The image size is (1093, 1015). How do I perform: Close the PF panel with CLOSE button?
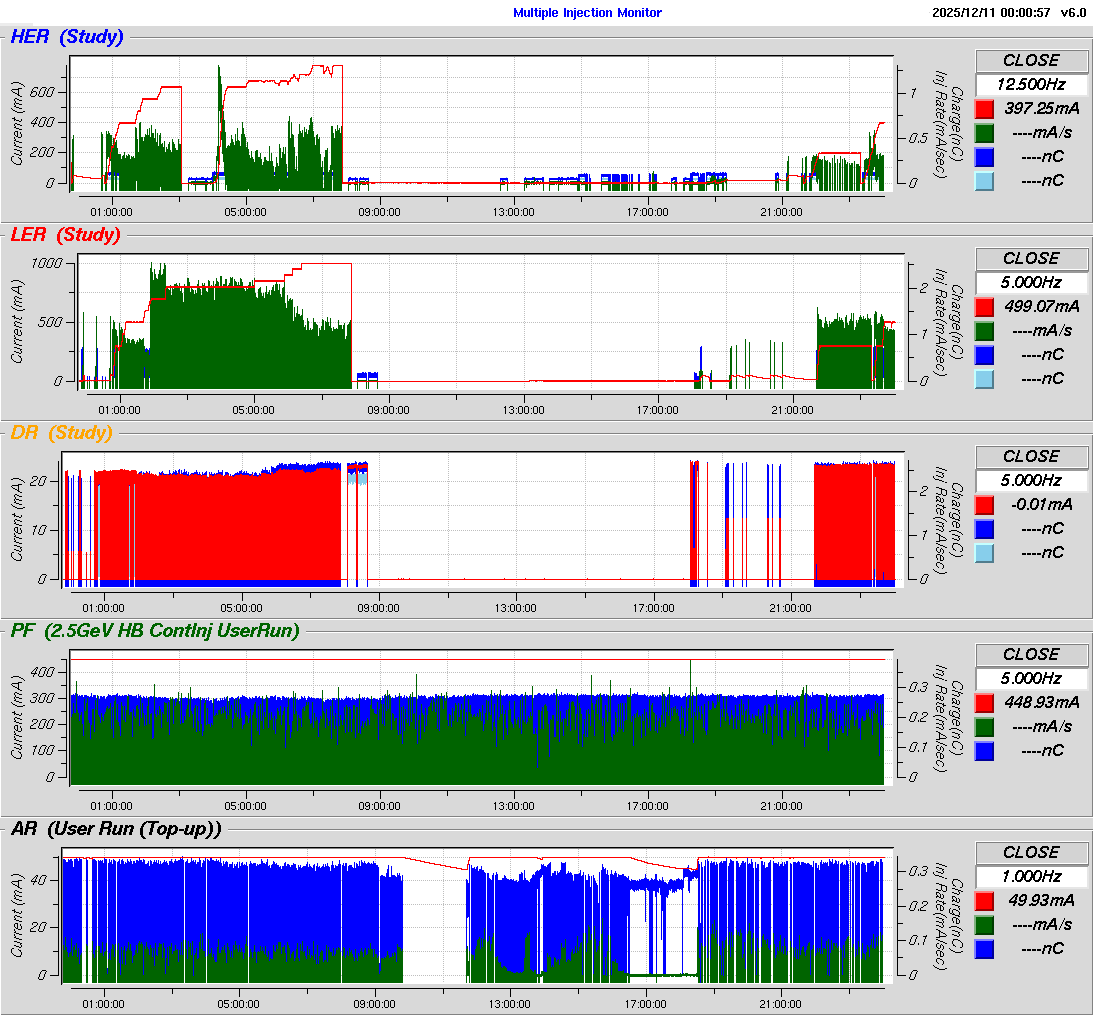pos(1030,654)
